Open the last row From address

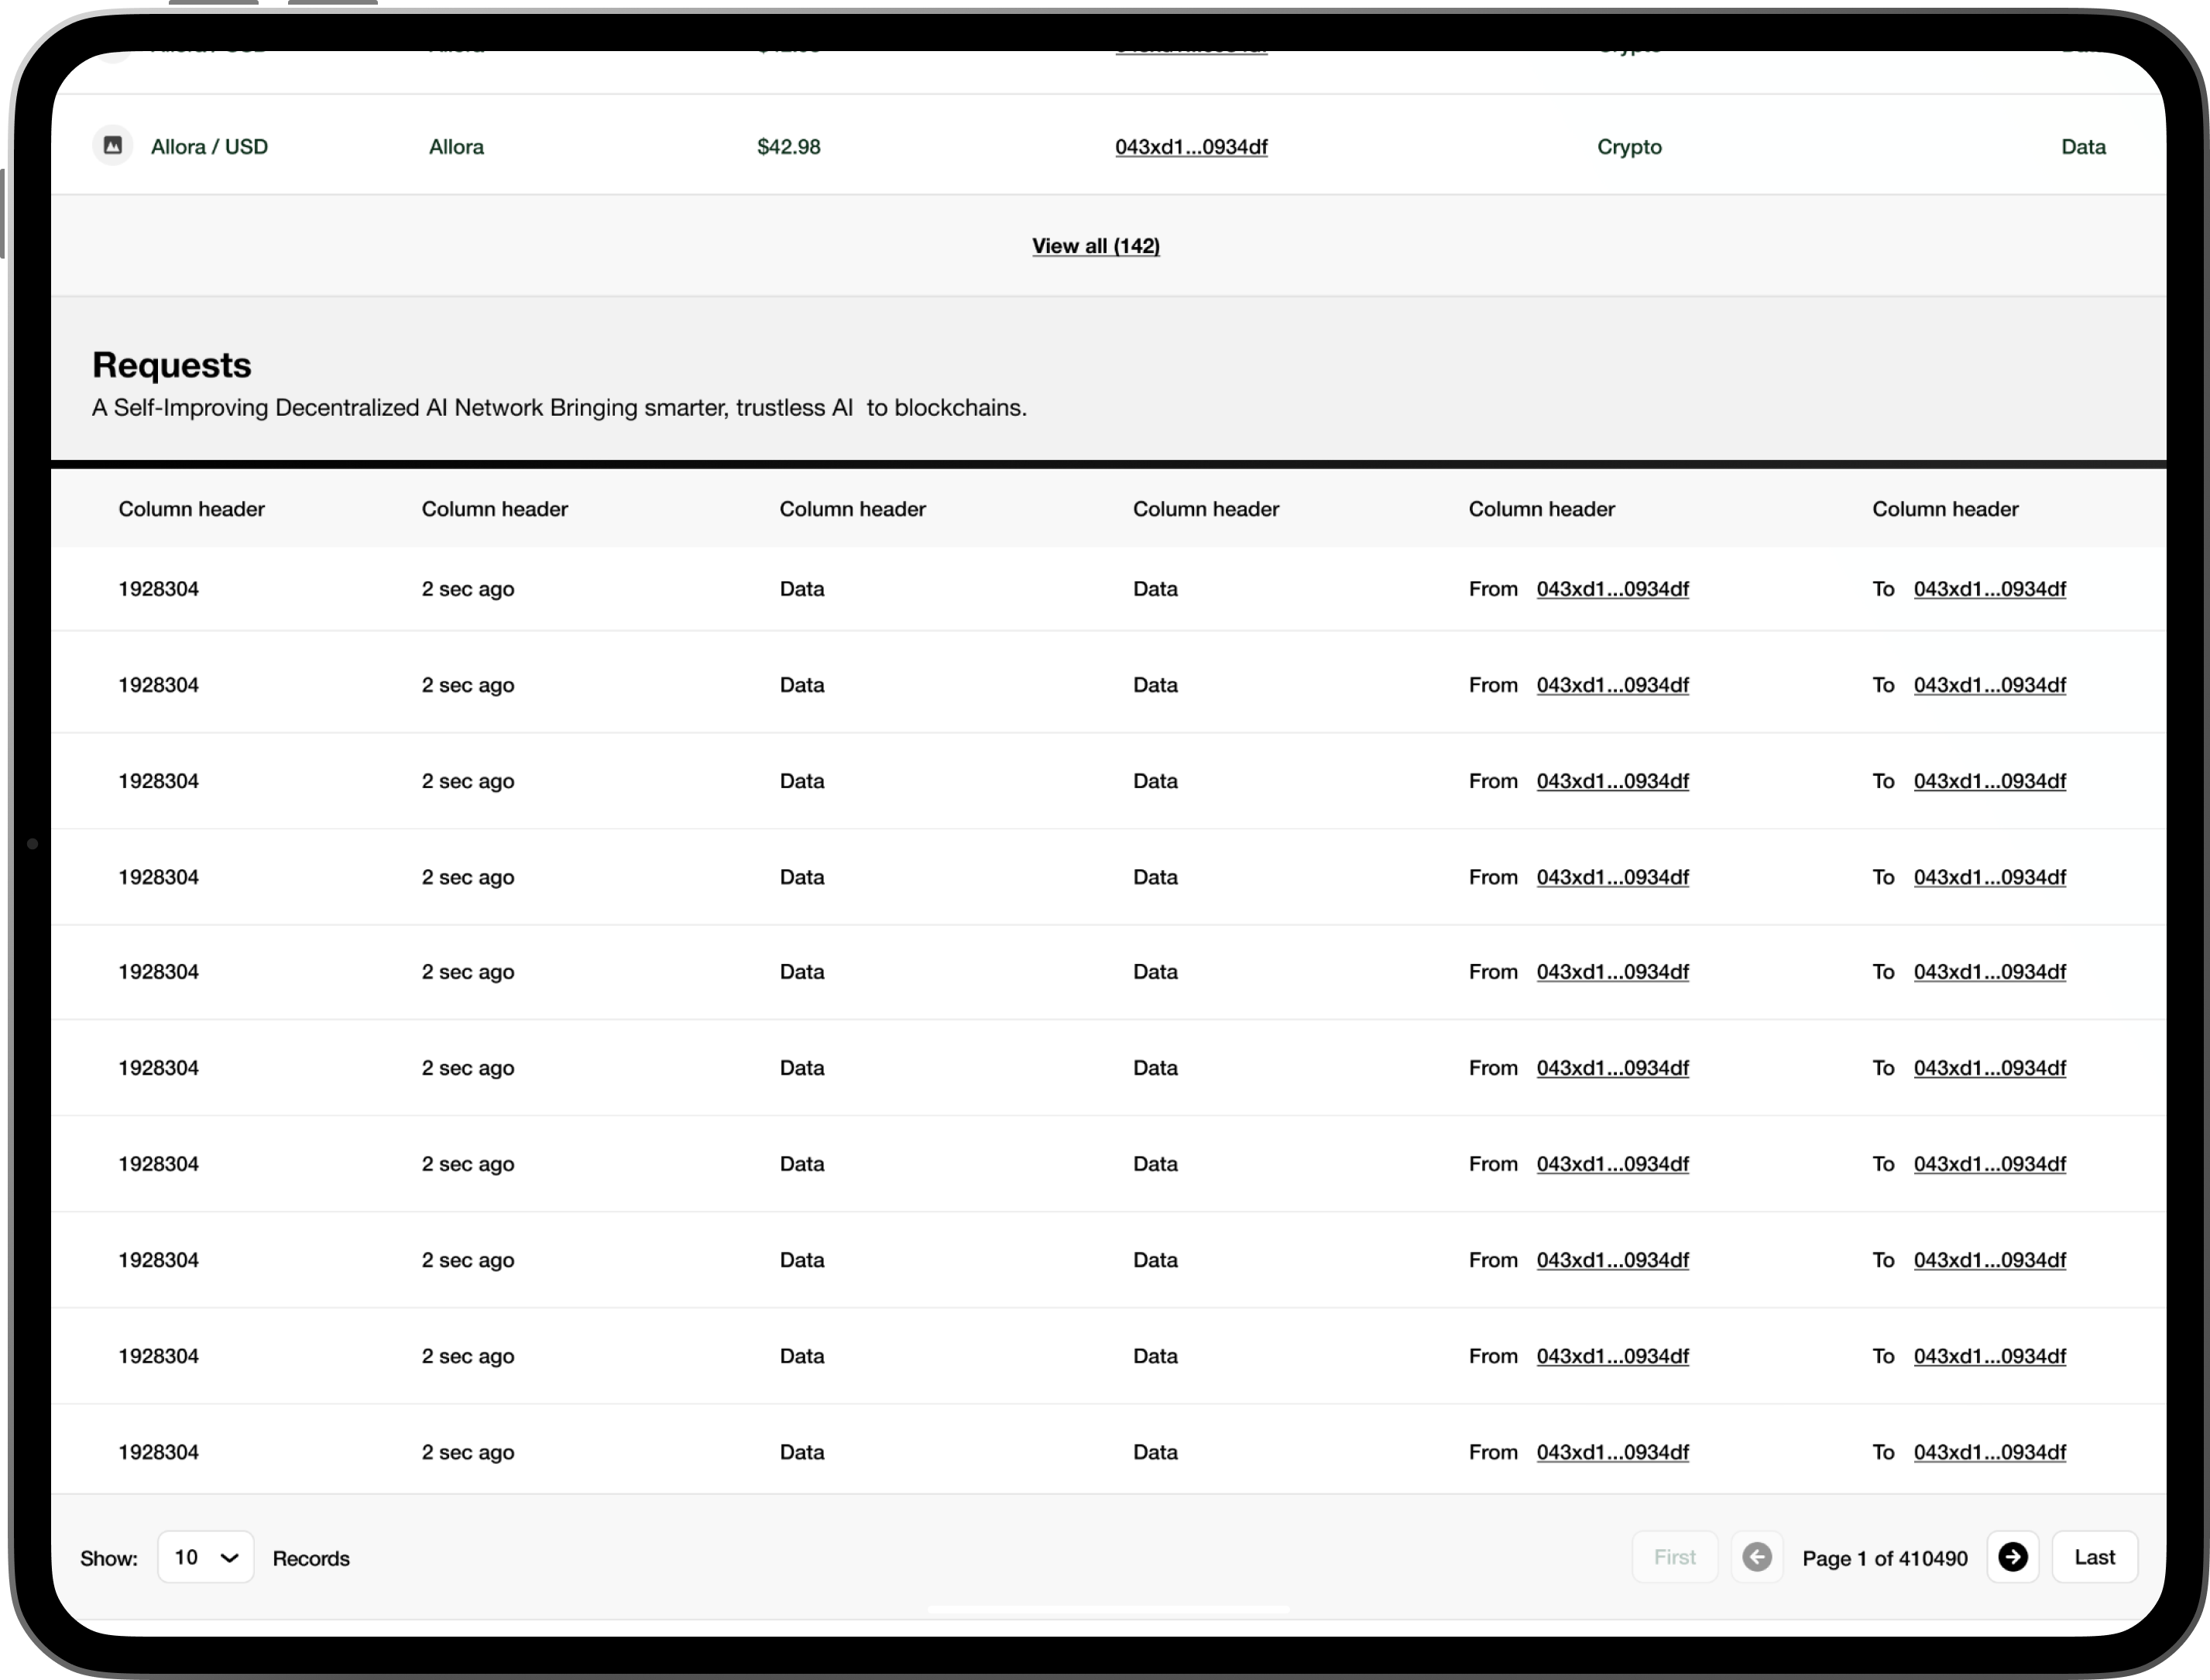[1612, 1452]
